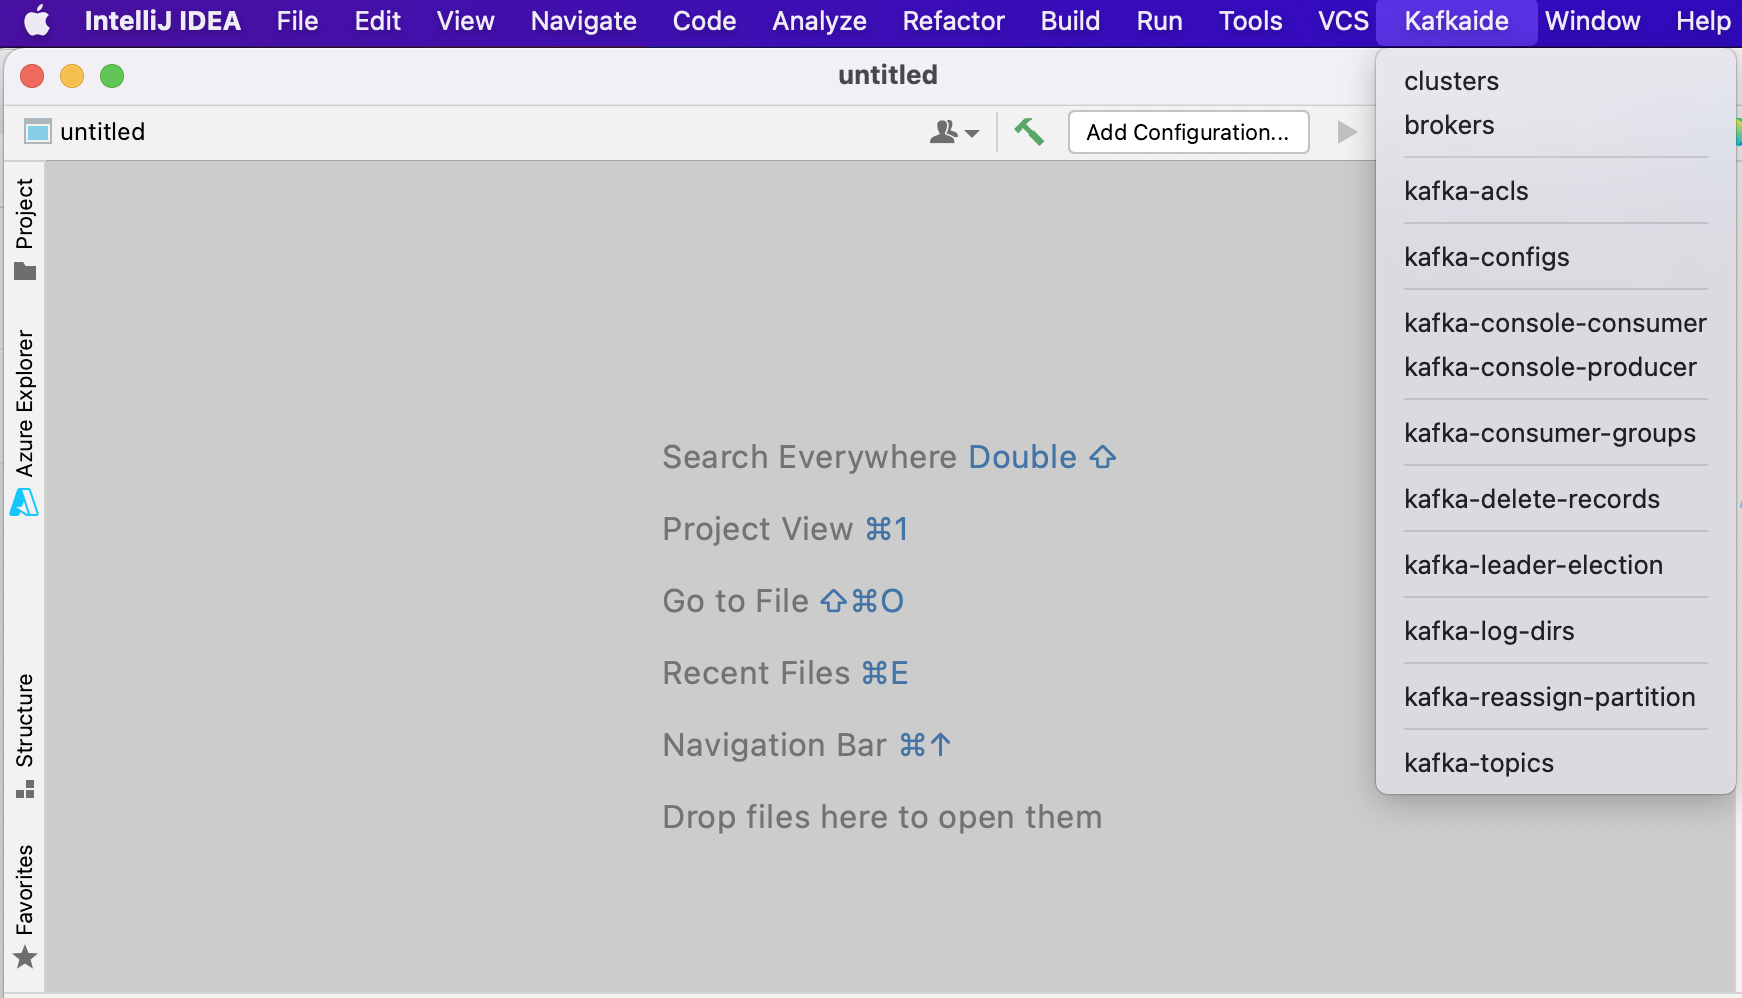Open the Run menu
1742x998 pixels.
pos(1160,21)
